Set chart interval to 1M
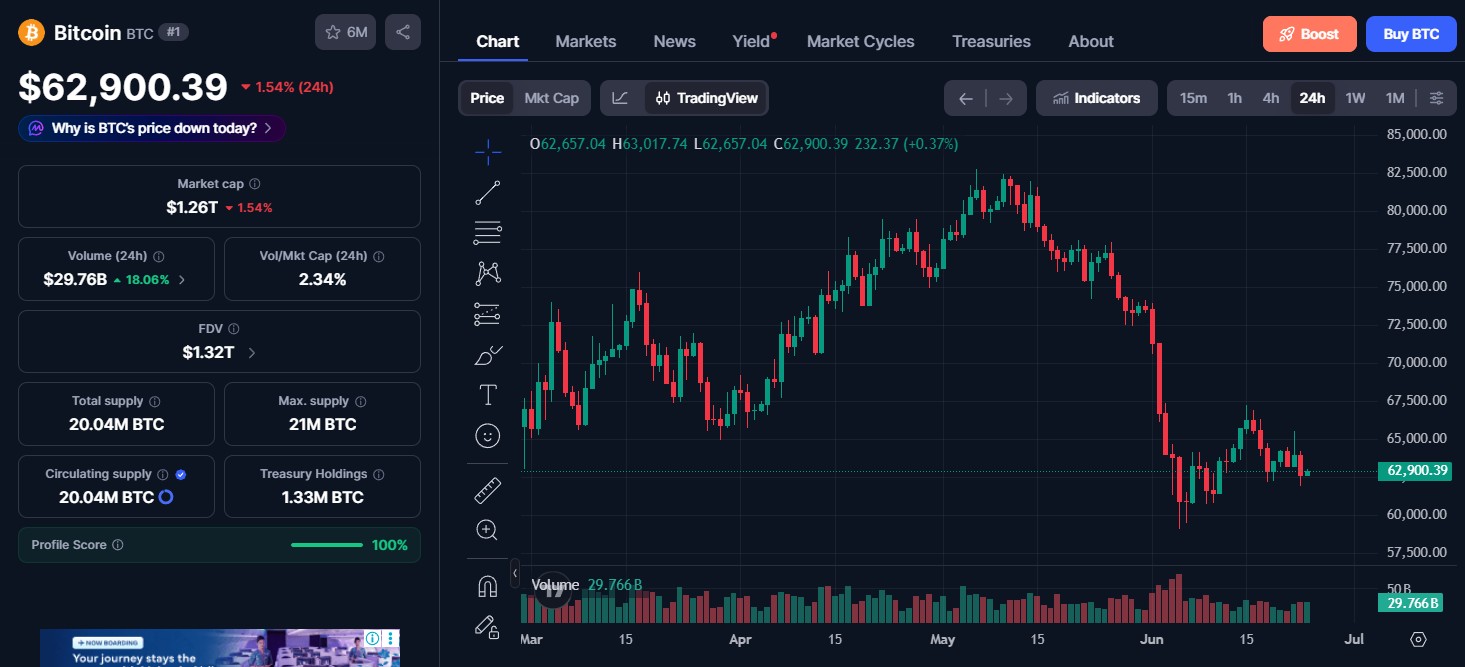1465x667 pixels. click(1395, 98)
